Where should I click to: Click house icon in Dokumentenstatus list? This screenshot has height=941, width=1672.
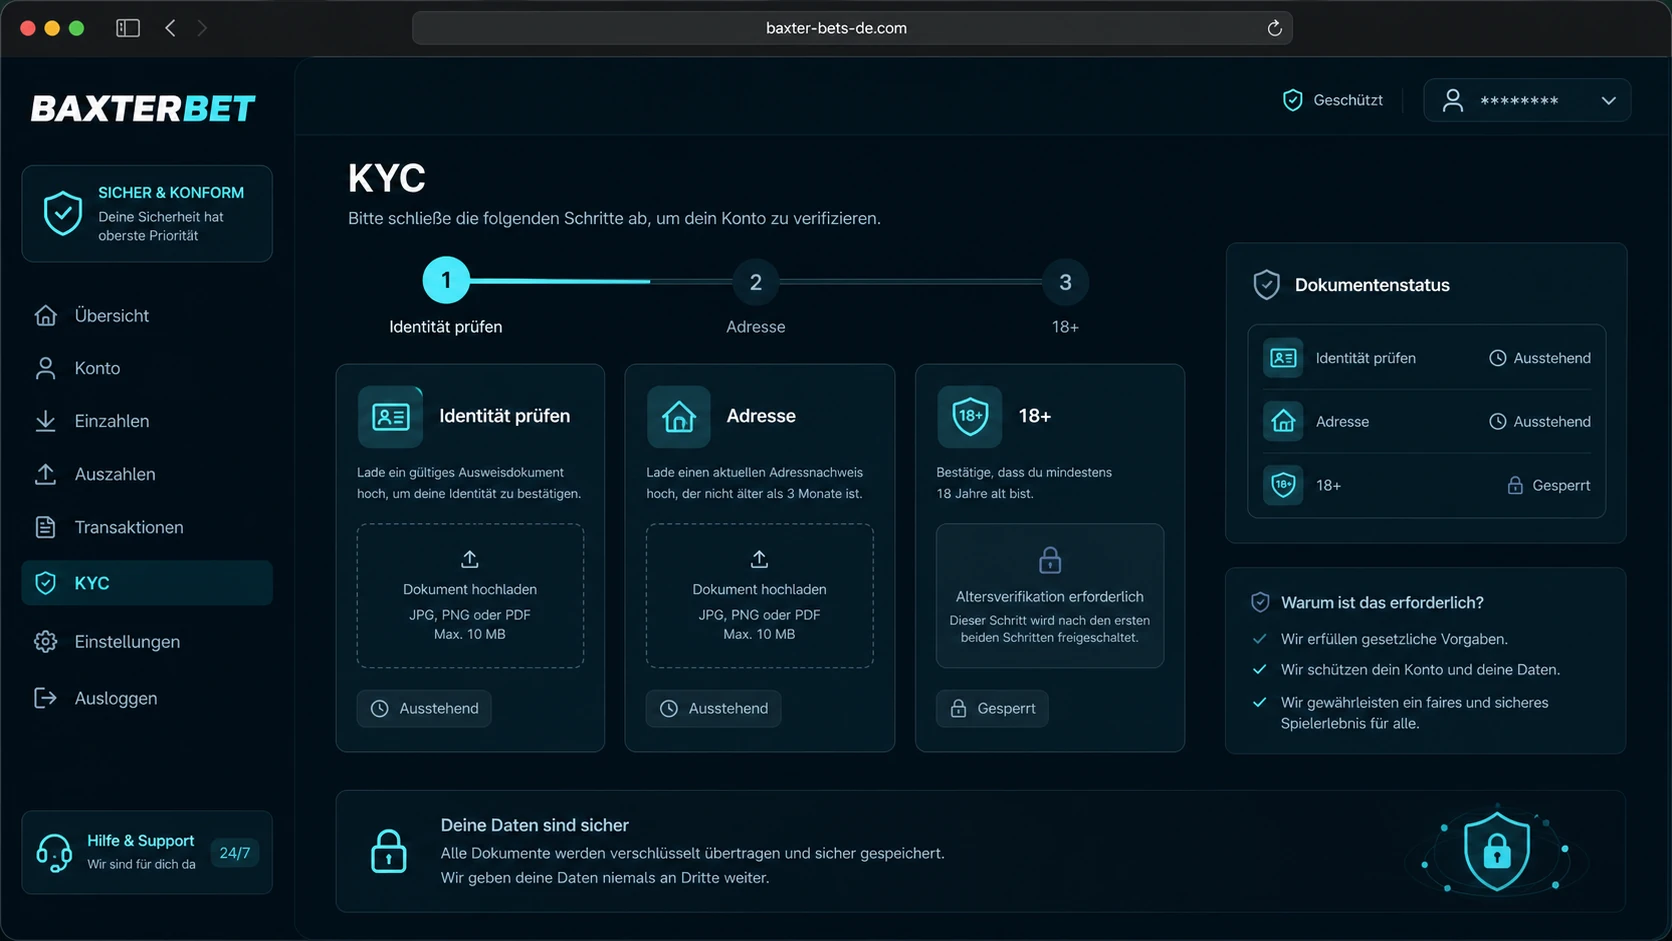pos(1283,422)
